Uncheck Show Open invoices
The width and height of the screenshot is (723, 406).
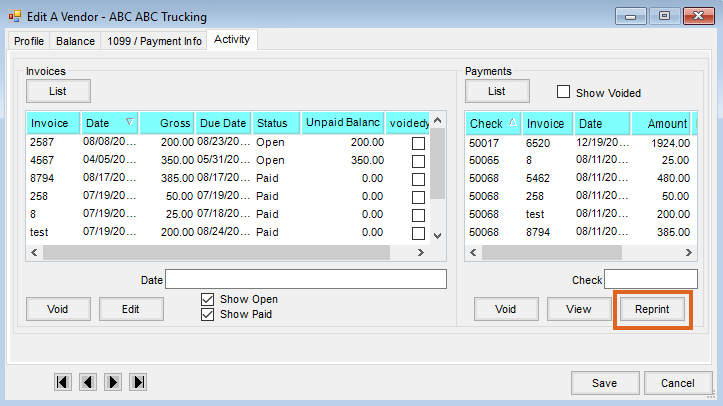point(207,300)
